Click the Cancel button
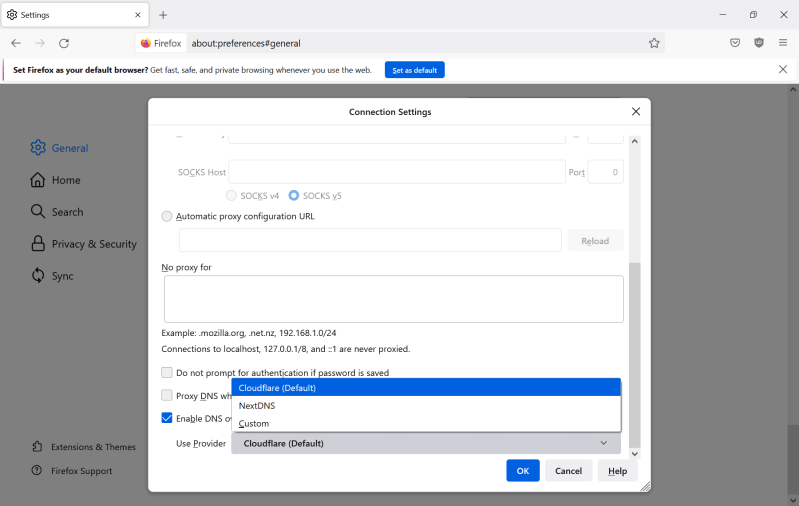Image resolution: width=799 pixels, height=506 pixels. [568, 471]
